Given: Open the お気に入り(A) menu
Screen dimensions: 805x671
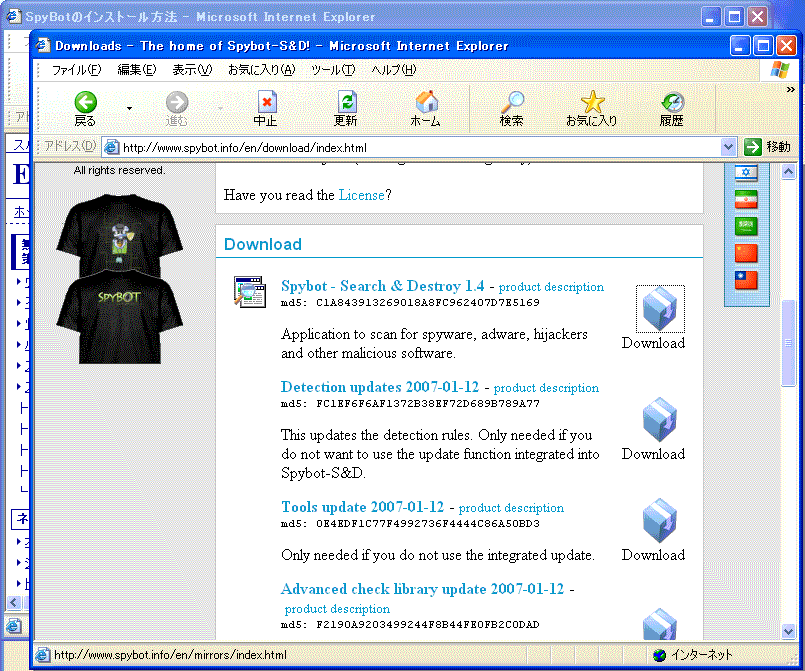Looking at the screenshot, I should click(262, 69).
